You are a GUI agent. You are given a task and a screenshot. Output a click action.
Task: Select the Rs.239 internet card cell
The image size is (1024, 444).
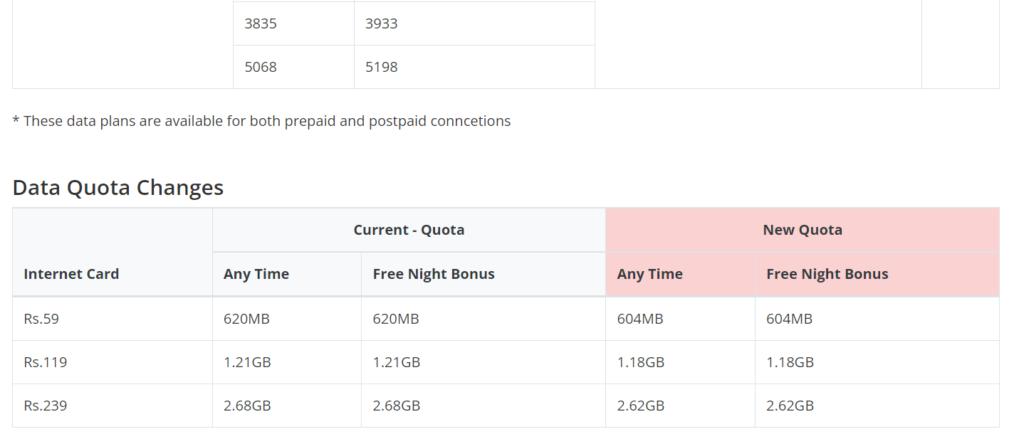tap(112, 405)
